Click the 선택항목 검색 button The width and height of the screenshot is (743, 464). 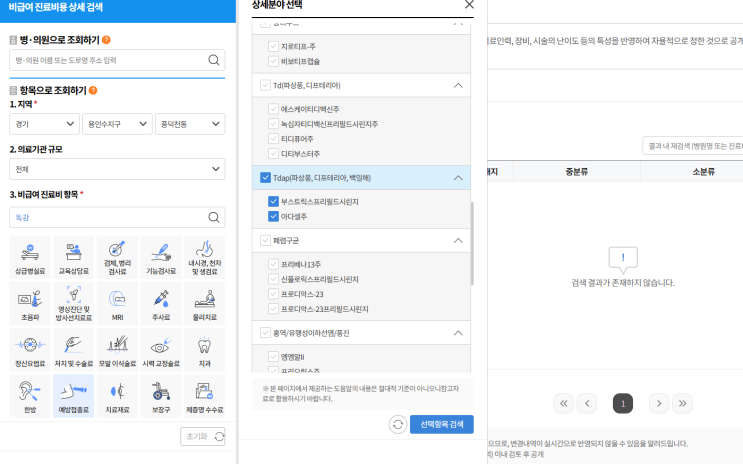tap(442, 424)
